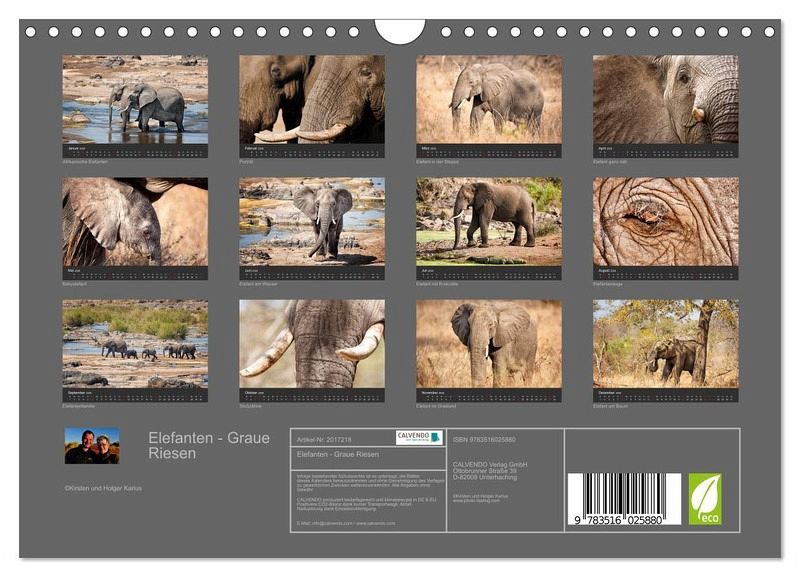This screenshot has height=577, width=800.
Task: Click the February calendar date strip
Action: pos(312,151)
